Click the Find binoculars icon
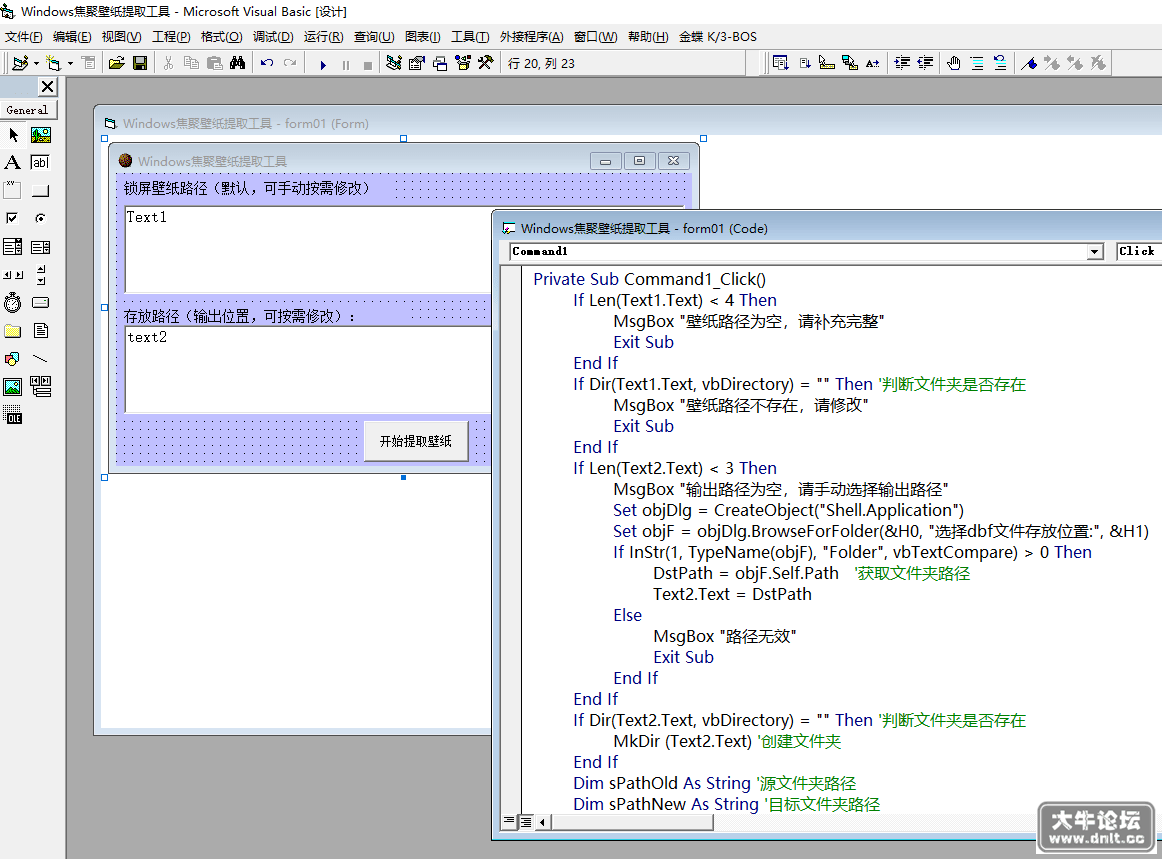This screenshot has height=859, width=1162. 237,64
